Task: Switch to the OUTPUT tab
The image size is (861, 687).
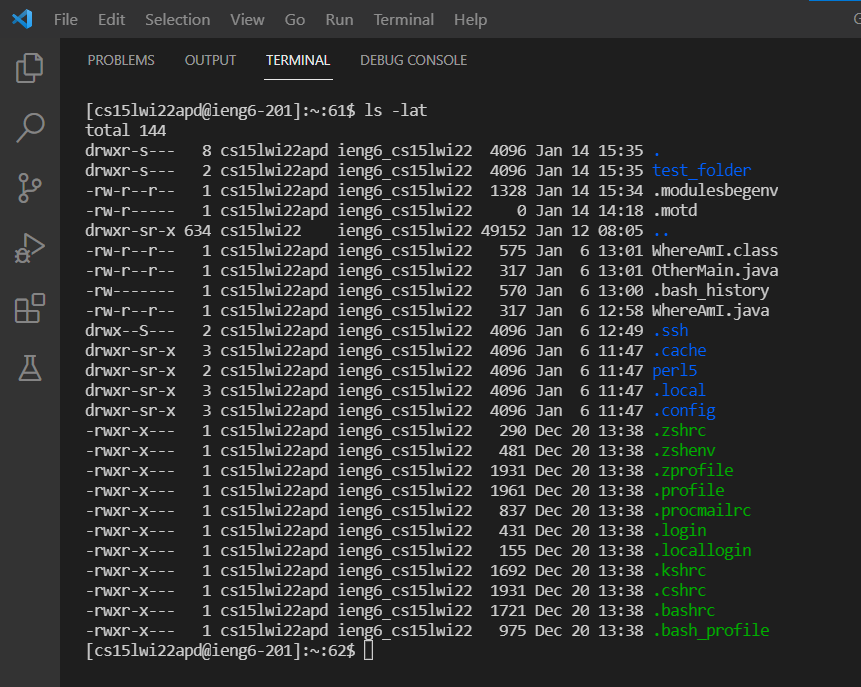Action: (x=210, y=60)
